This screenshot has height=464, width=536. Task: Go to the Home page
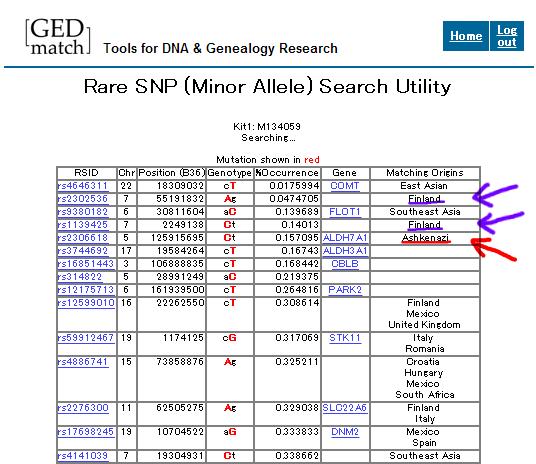point(466,36)
